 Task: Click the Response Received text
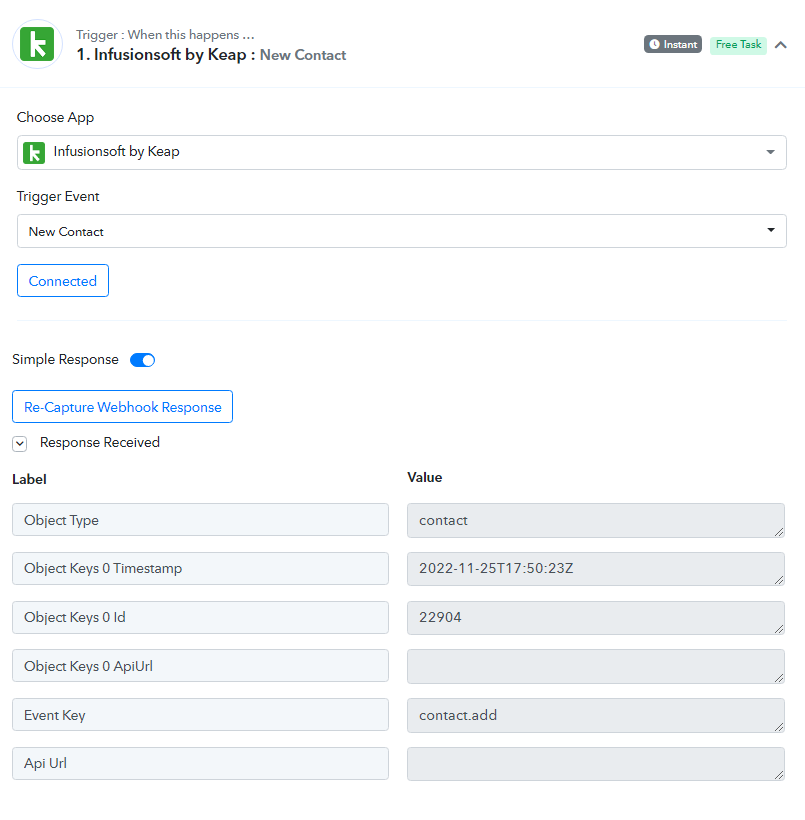click(x=100, y=442)
